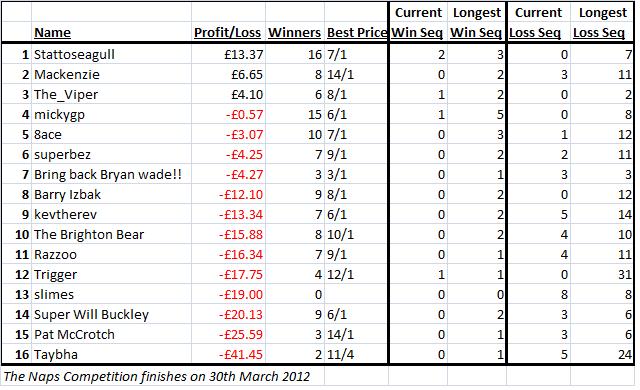Viewport: 640px width, 390px height.
Task: Click The Brighton Bear row name
Action: tap(89, 234)
